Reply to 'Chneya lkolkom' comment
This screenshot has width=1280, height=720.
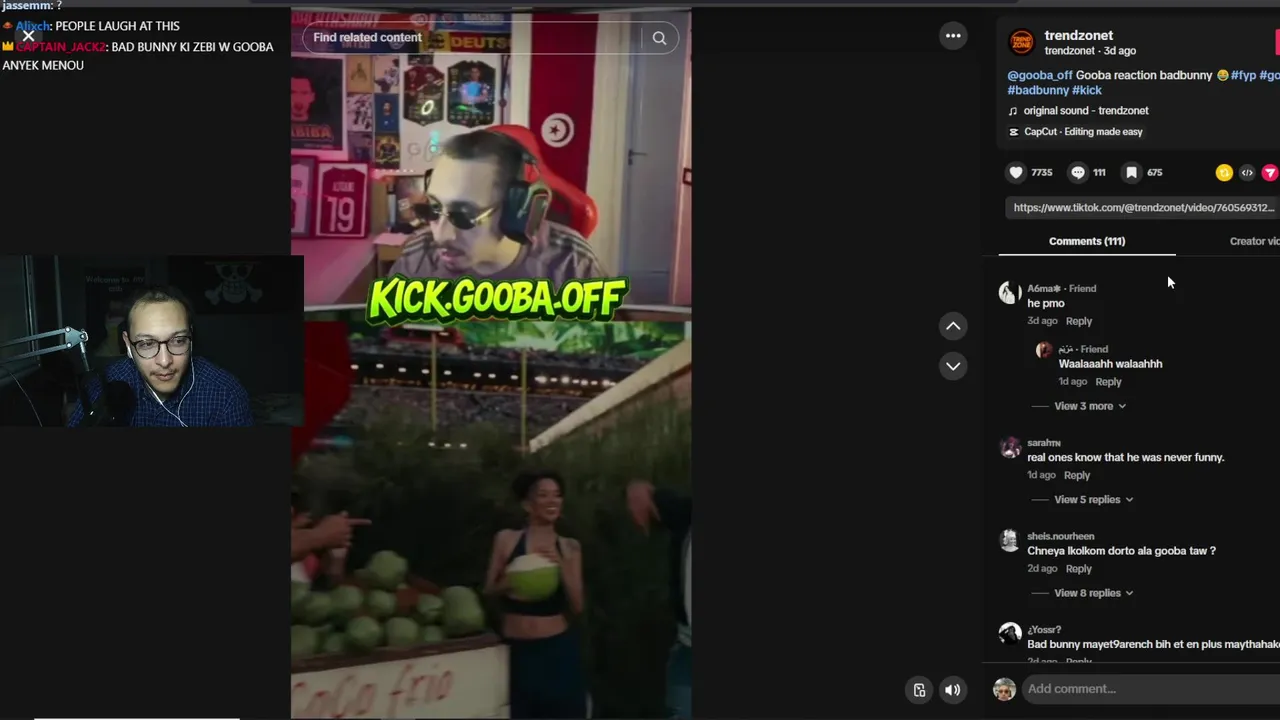point(1079,569)
